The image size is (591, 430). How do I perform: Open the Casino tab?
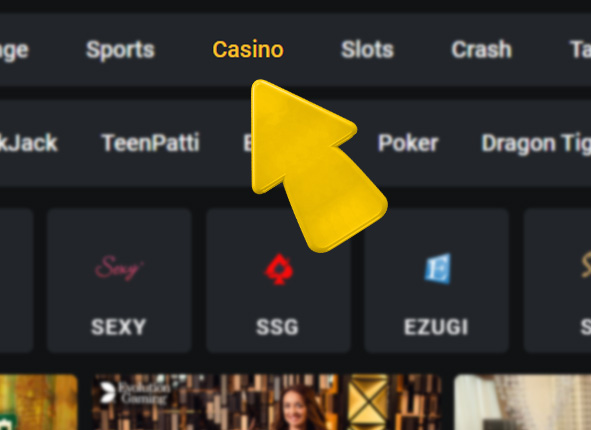click(248, 49)
